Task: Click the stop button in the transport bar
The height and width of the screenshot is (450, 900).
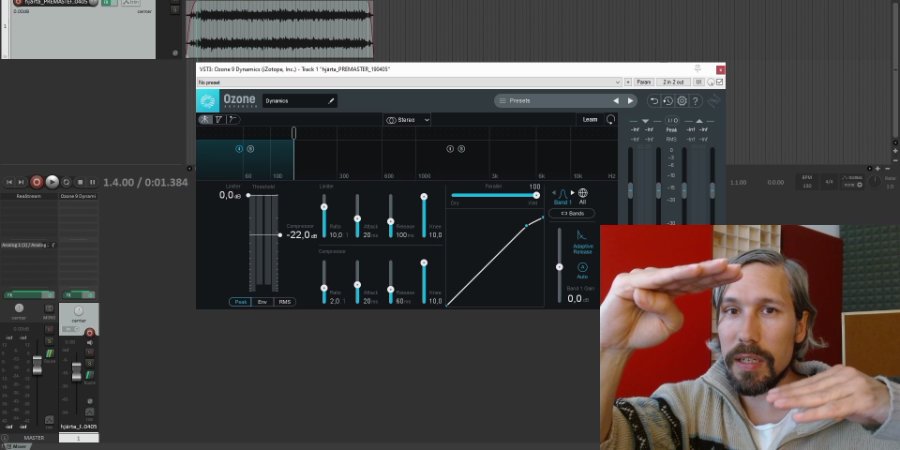Action: 80,182
